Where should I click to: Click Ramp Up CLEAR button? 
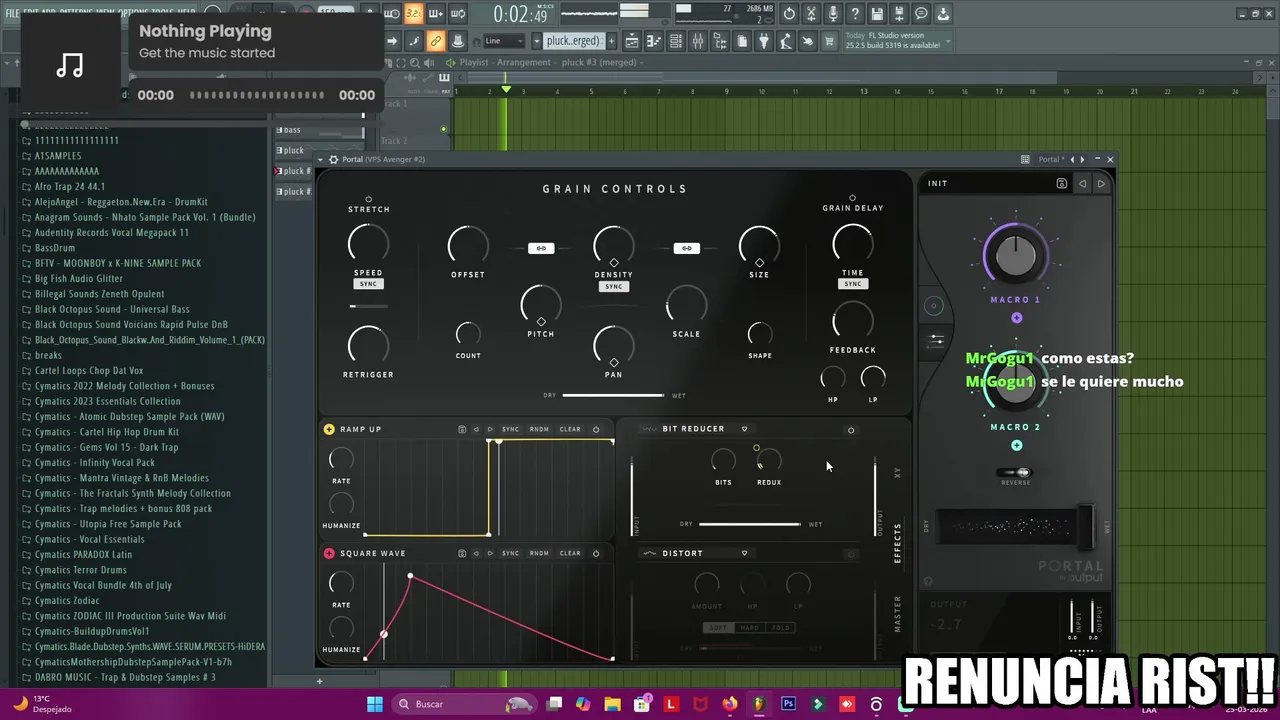click(570, 429)
